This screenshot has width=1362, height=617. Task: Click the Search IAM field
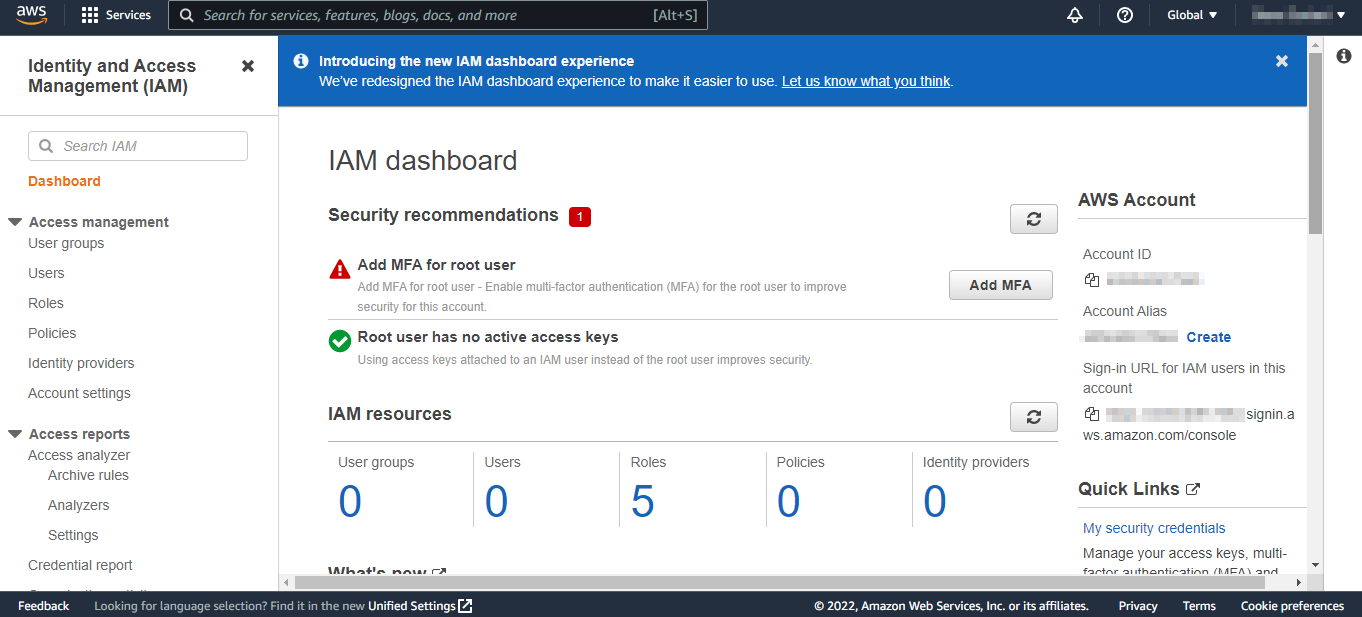tap(138, 146)
